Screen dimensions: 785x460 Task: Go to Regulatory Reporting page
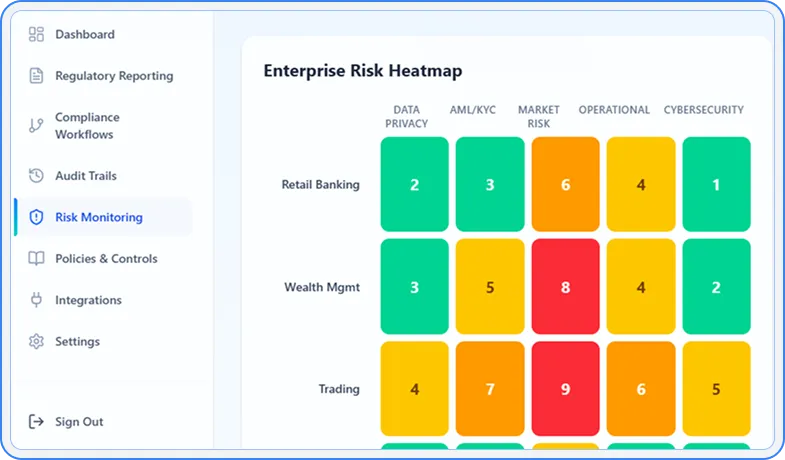(114, 76)
